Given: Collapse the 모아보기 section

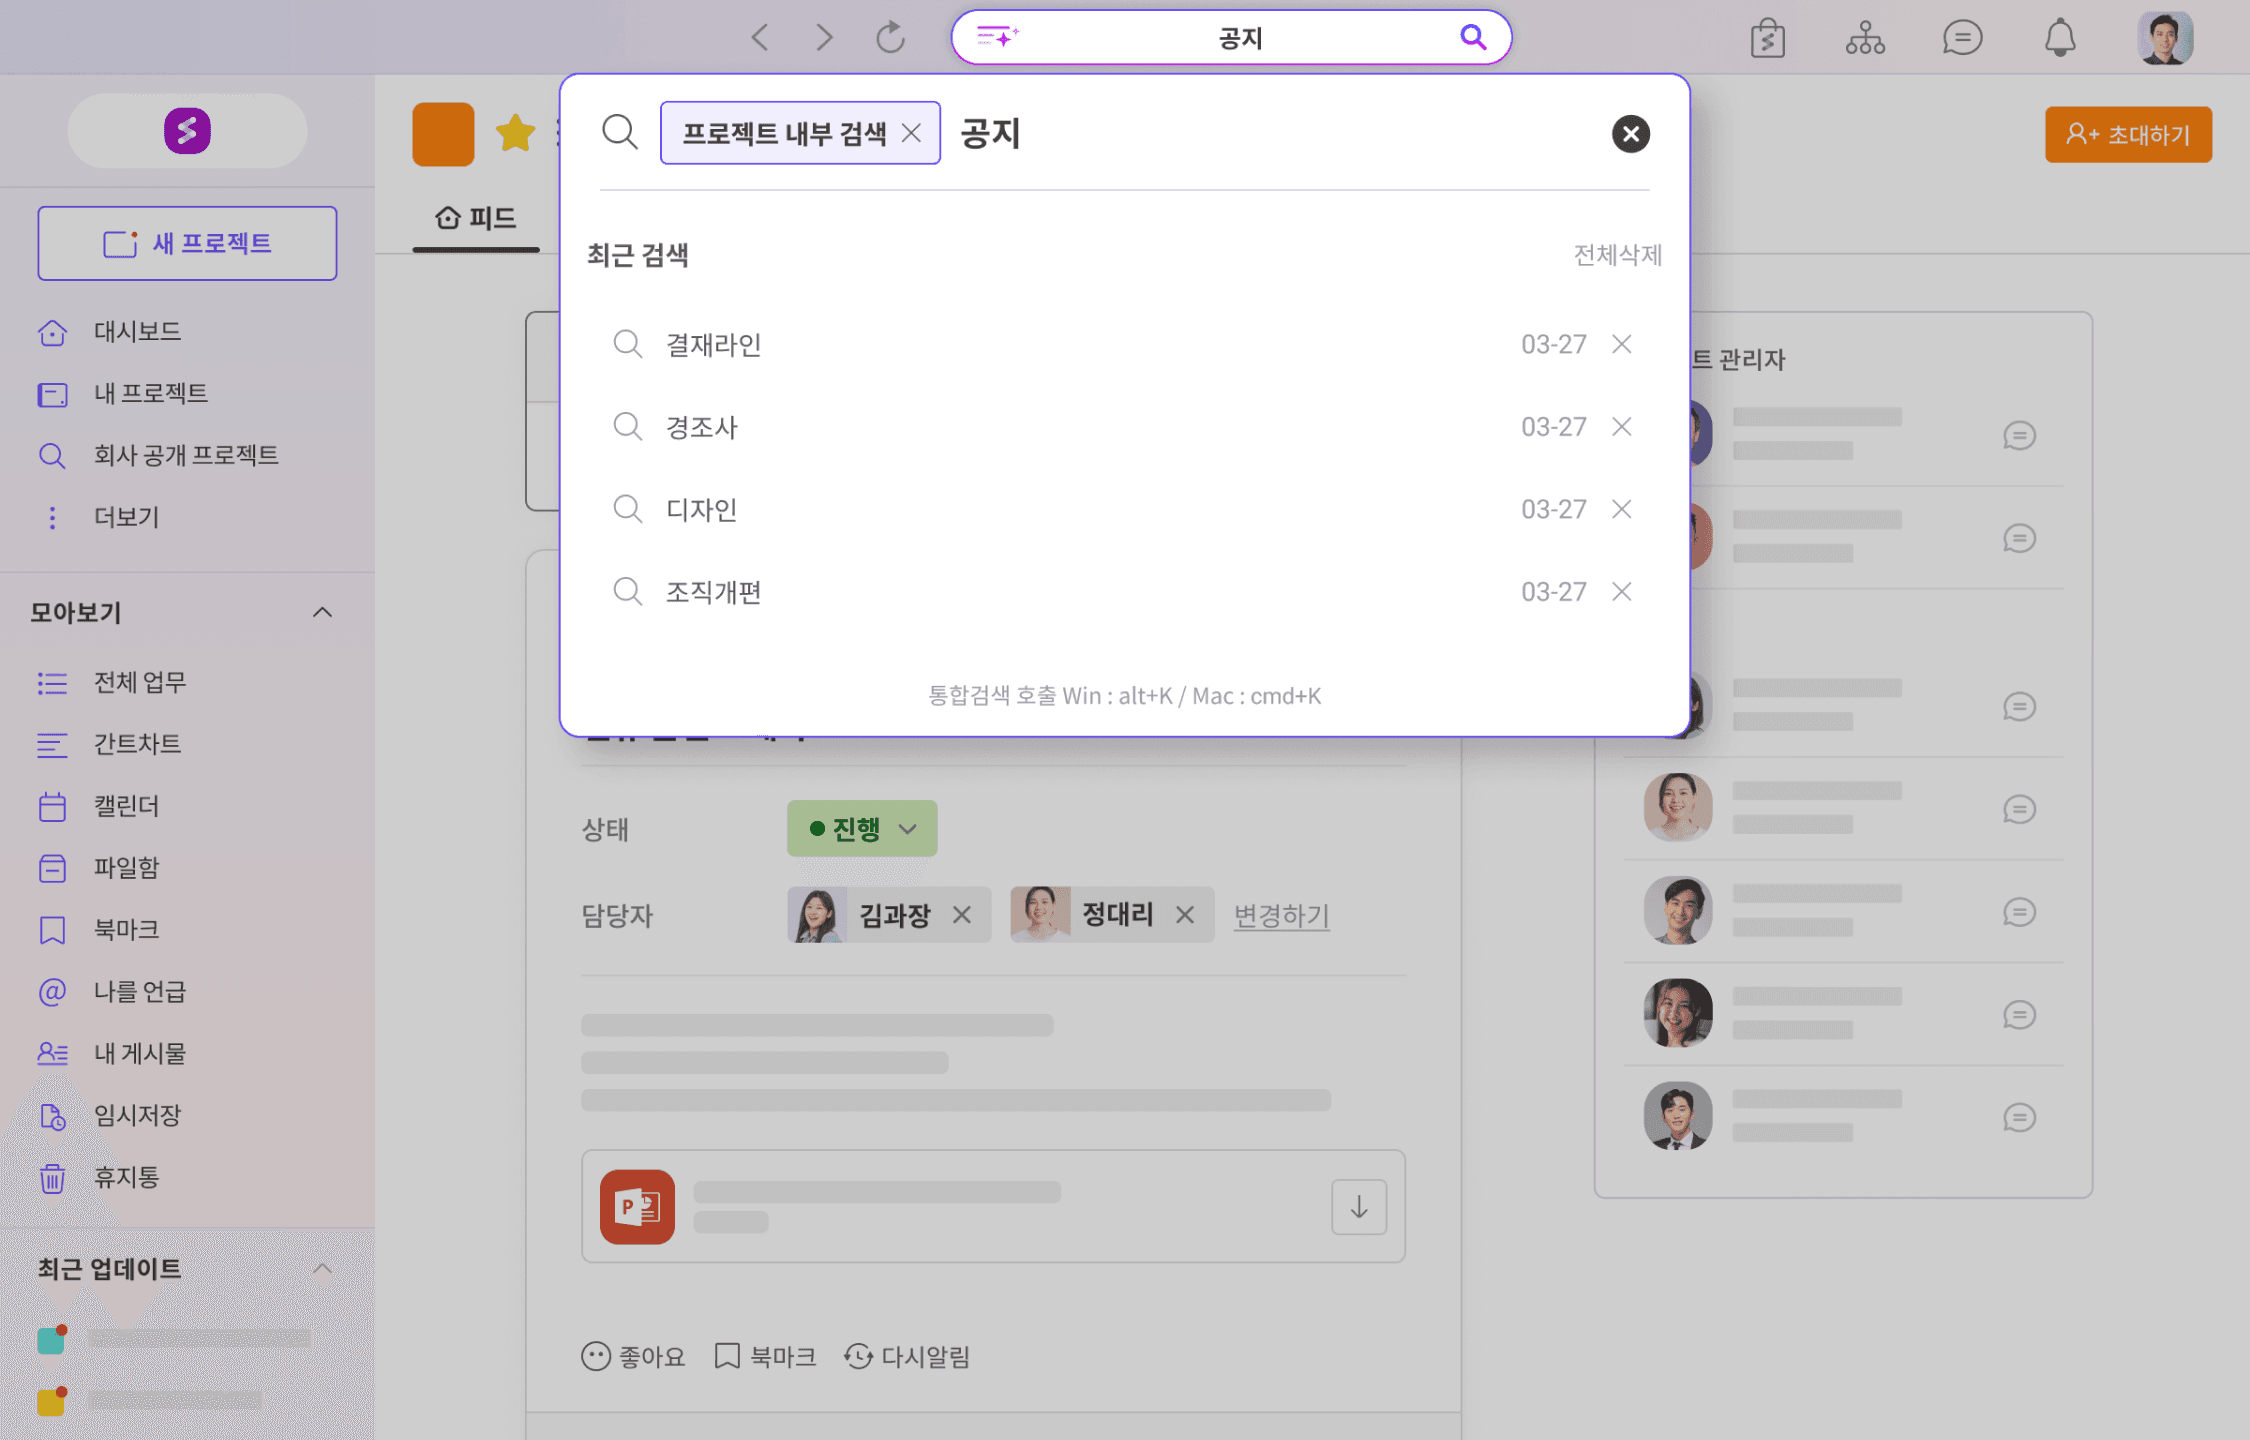Looking at the screenshot, I should pos(322,612).
